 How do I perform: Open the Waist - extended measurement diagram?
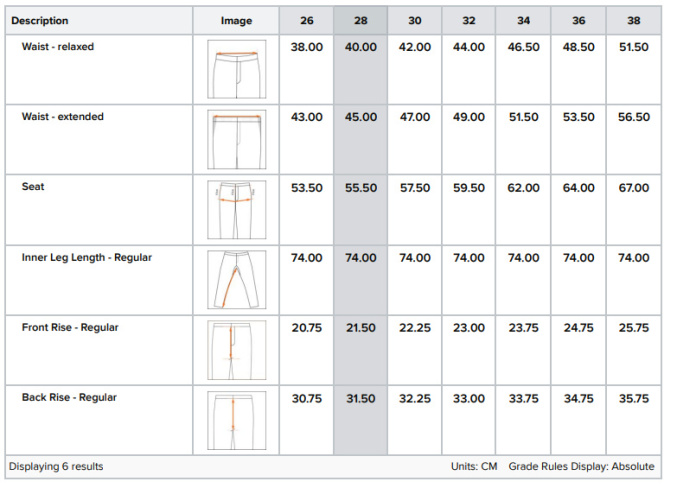click(237, 139)
